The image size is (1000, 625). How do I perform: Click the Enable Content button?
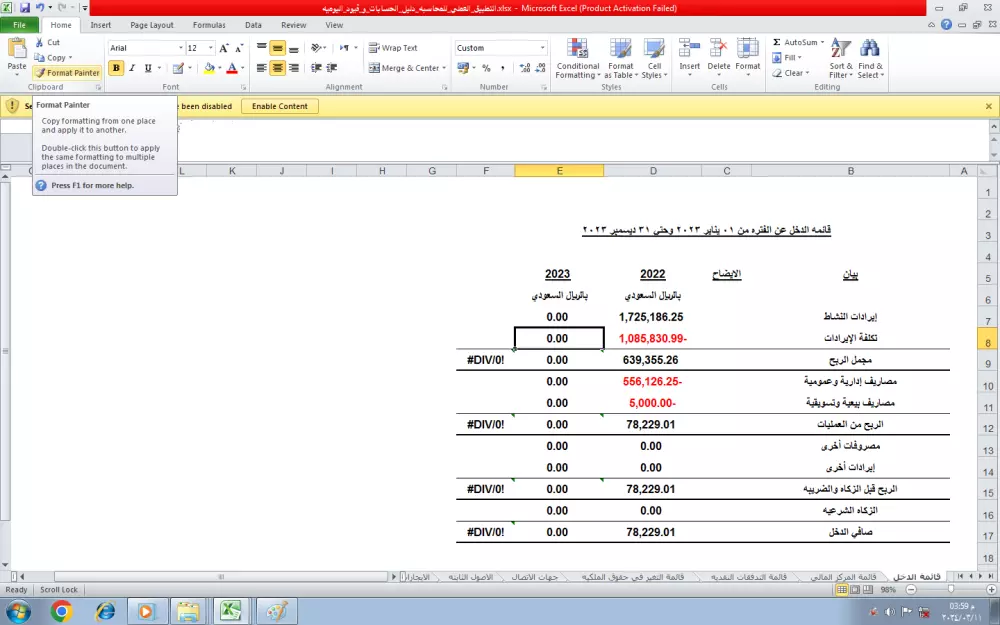279,106
